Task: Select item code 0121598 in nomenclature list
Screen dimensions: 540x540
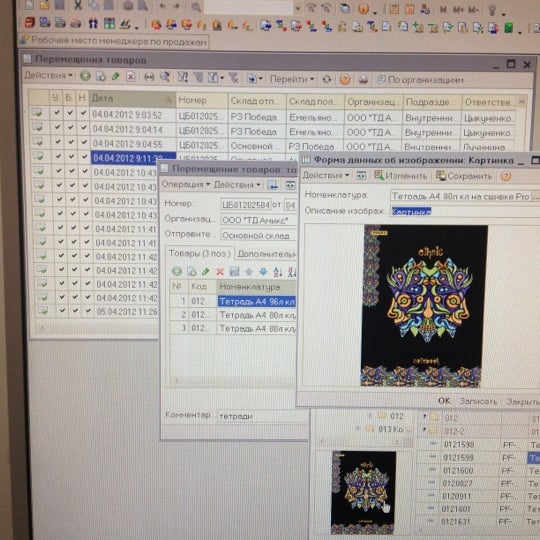Action: [x=458, y=445]
